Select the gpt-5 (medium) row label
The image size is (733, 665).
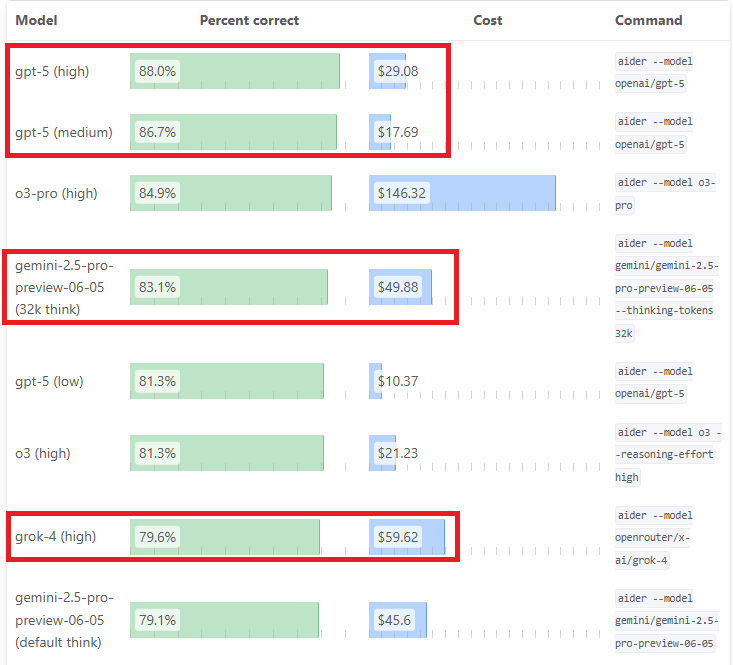click(64, 132)
